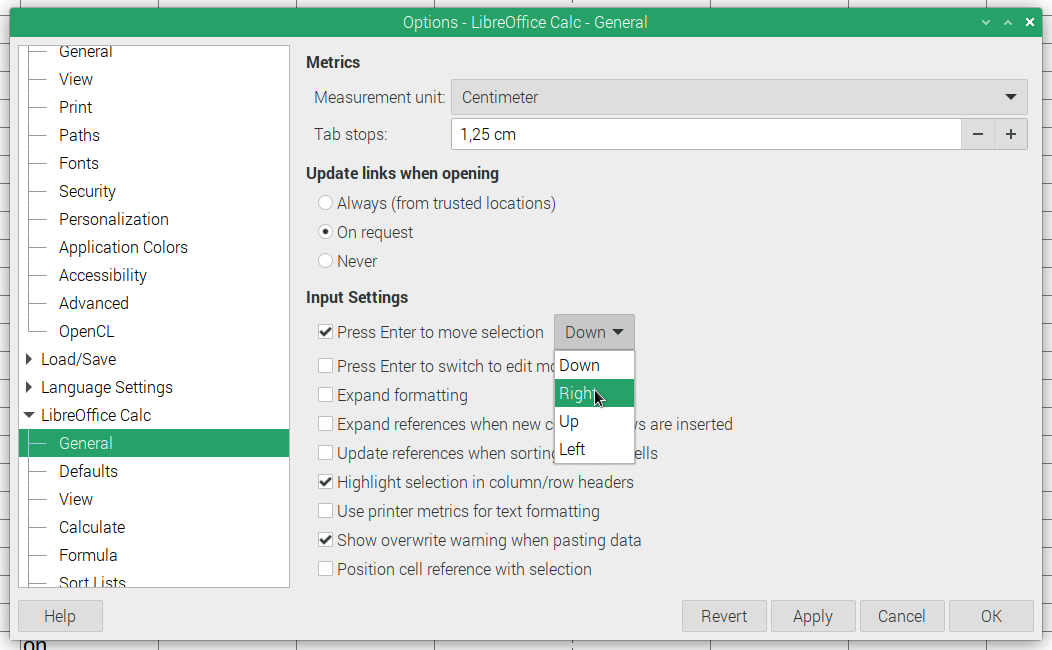Click the Revert button

tap(724, 616)
